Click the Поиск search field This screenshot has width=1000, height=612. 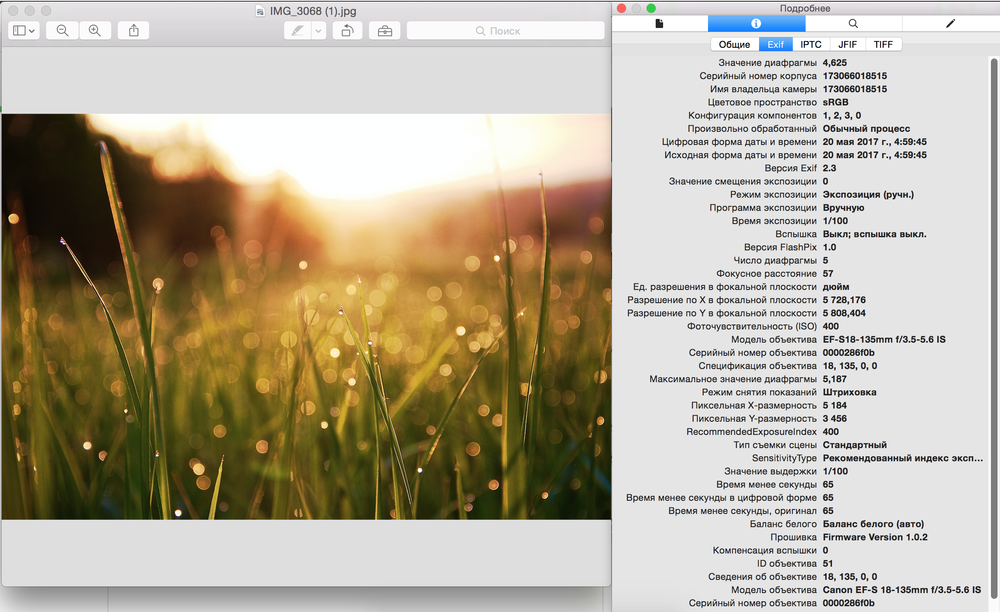tap(505, 31)
